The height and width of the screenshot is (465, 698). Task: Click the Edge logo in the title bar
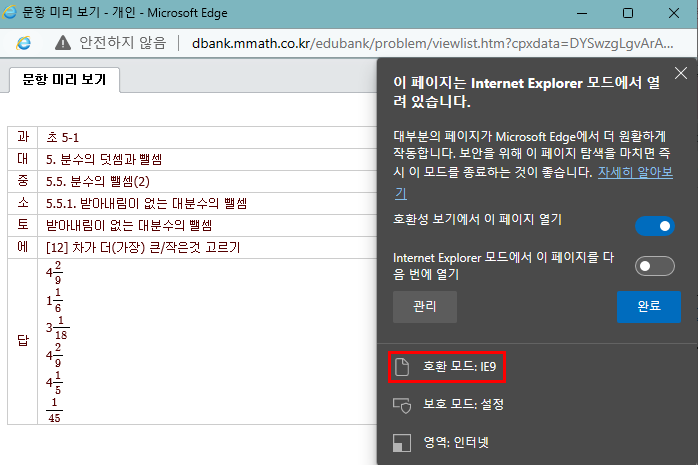[9, 12]
